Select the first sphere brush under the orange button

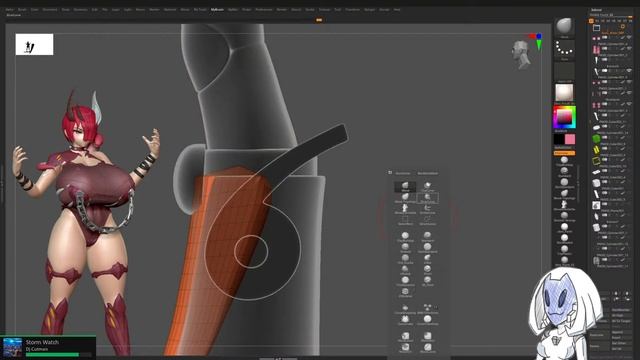click(564, 160)
